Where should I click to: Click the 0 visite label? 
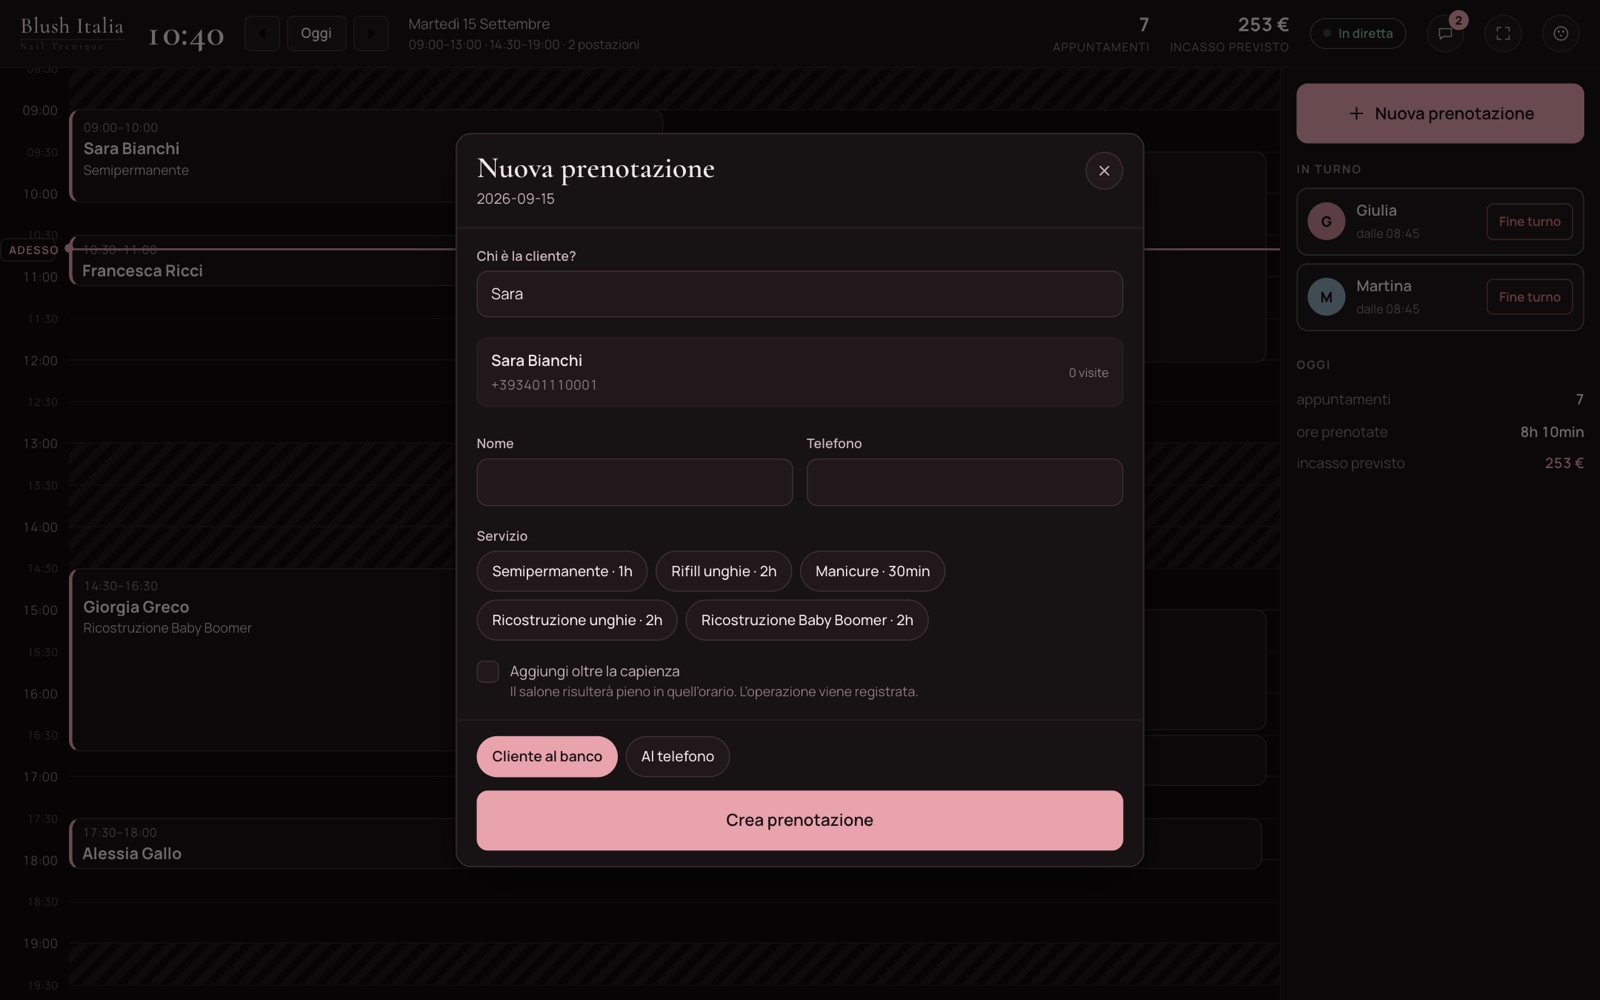pos(1088,373)
